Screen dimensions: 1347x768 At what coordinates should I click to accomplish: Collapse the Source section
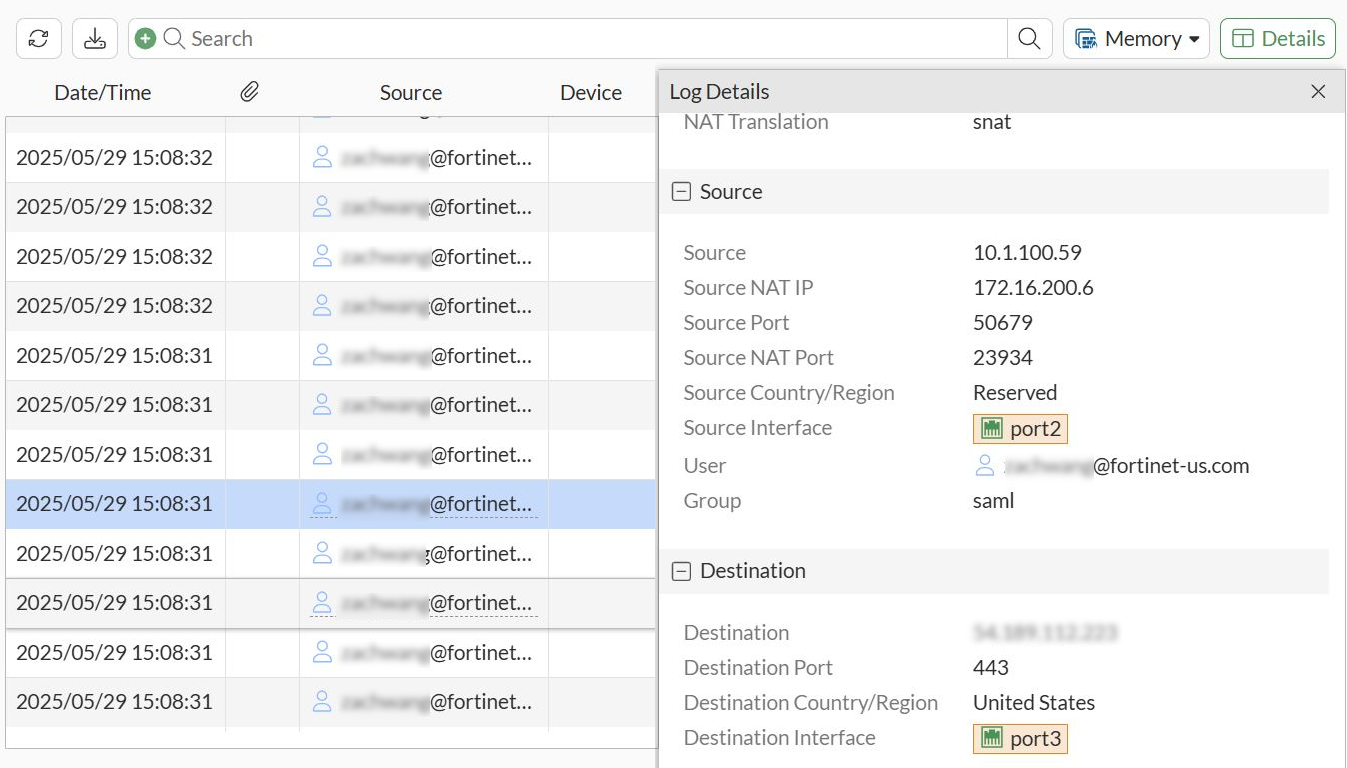(682, 192)
